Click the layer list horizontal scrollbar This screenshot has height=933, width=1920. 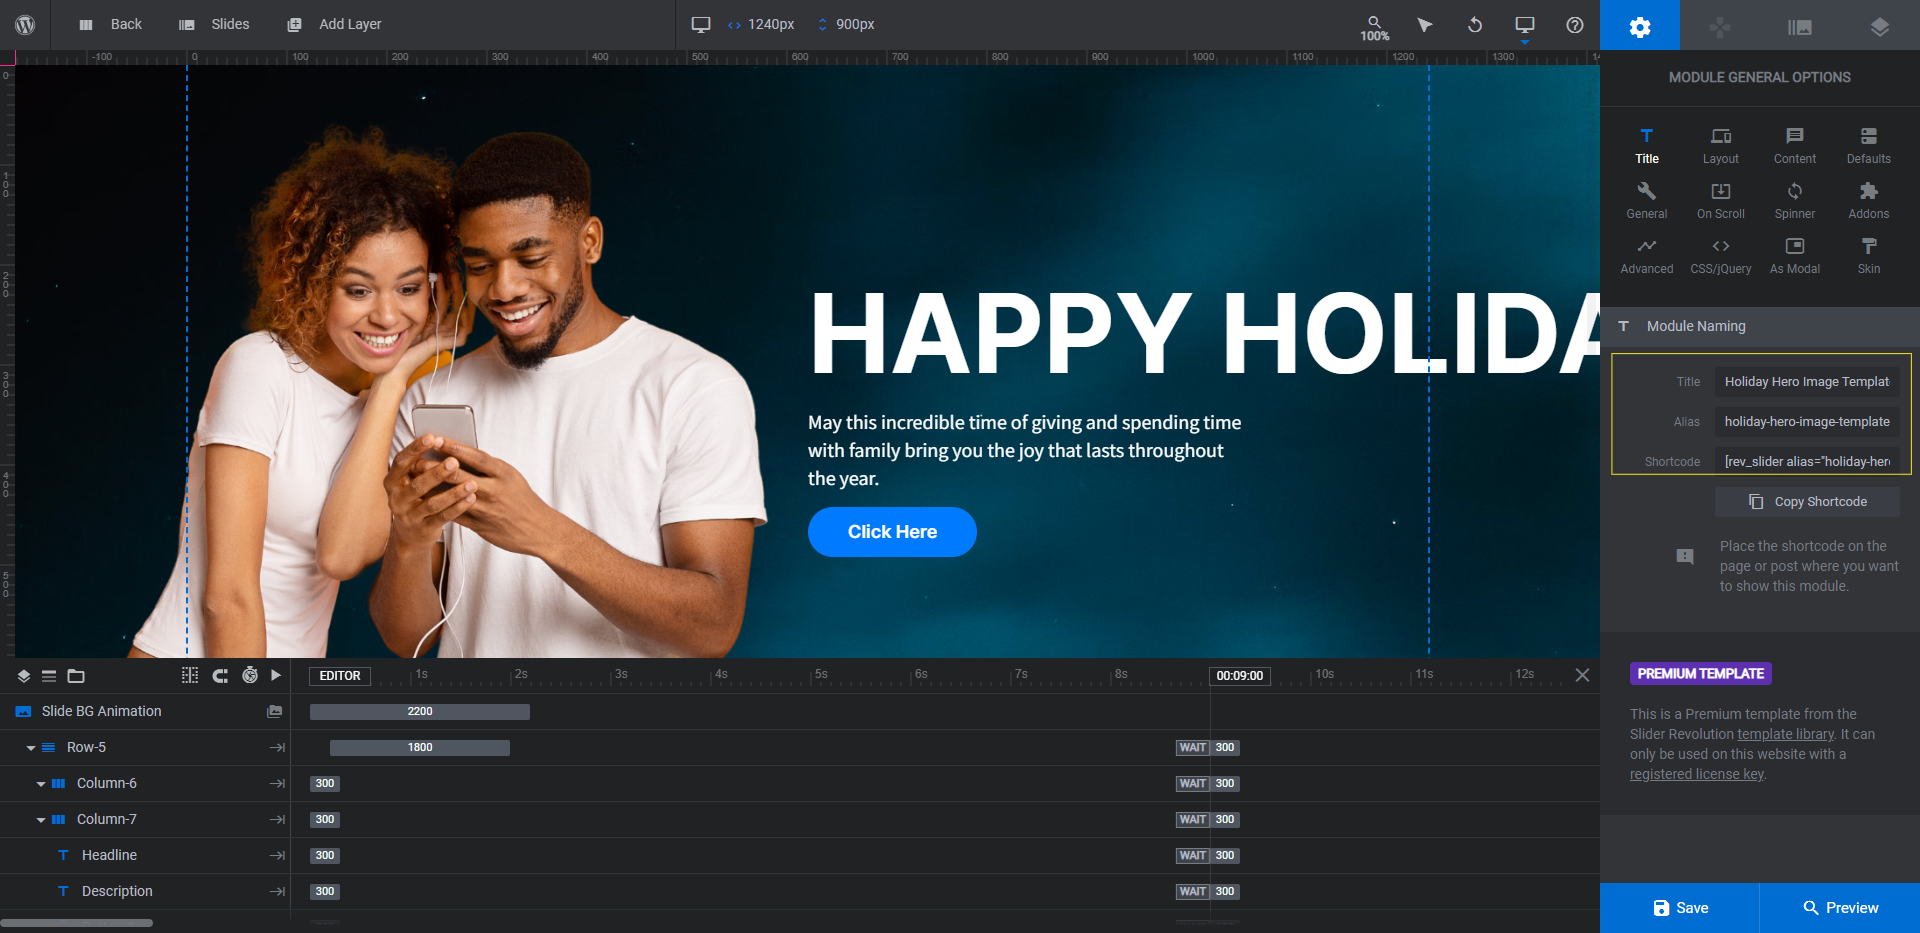(77, 923)
